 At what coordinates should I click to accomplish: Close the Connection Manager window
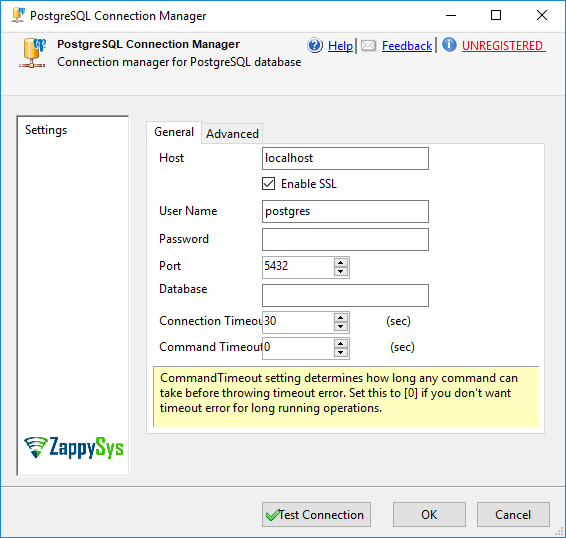tap(542, 16)
